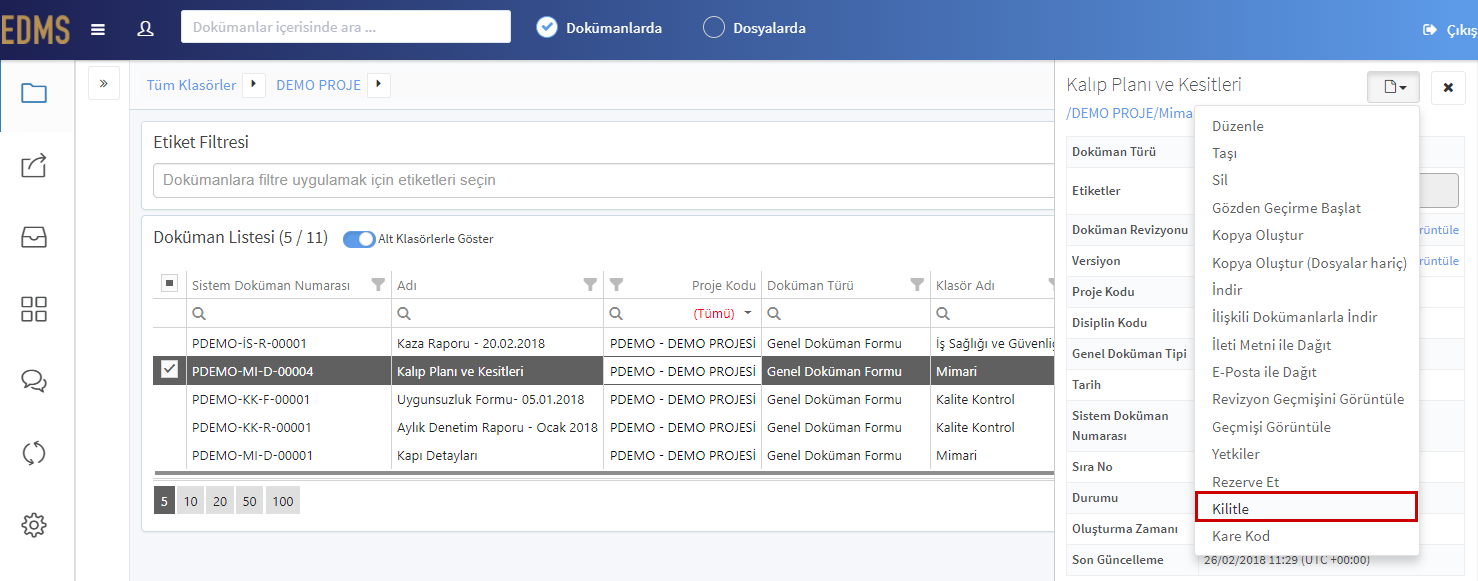This screenshot has width=1478, height=581.
Task: Toggle Alt Klasörlerle Göster switch
Action: [x=359, y=239]
